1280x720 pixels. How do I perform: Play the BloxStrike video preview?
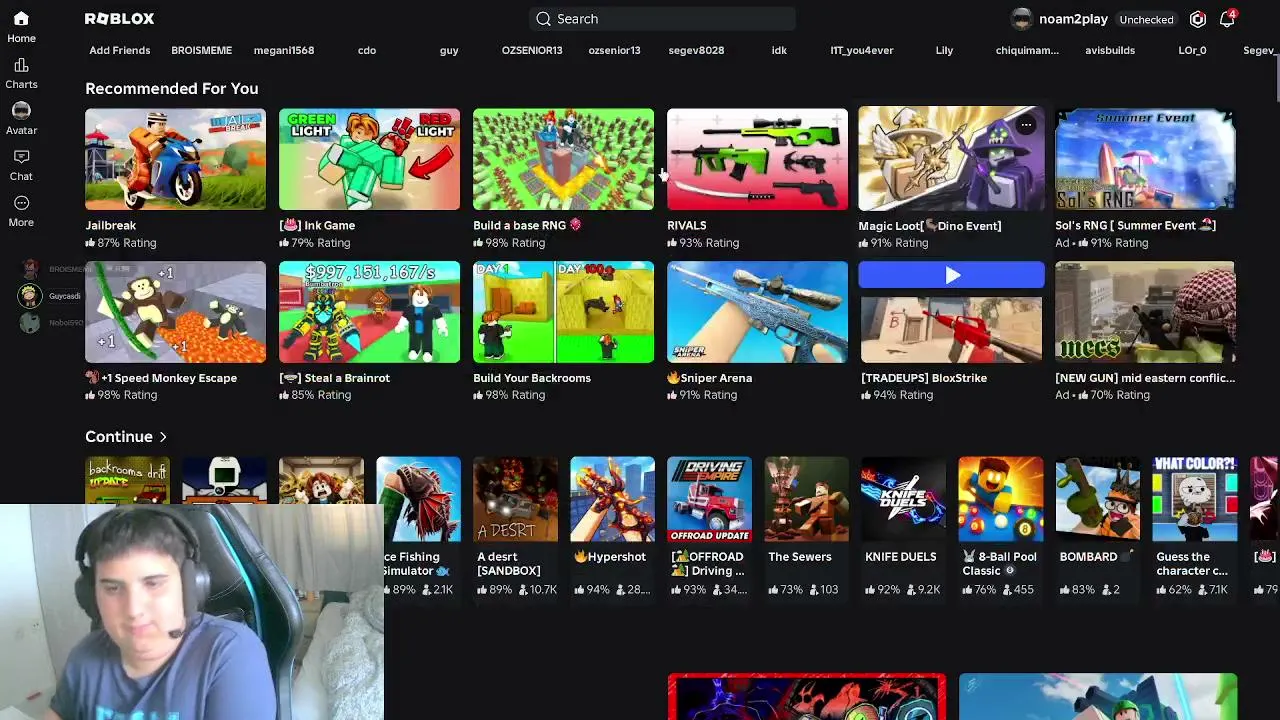[951, 275]
